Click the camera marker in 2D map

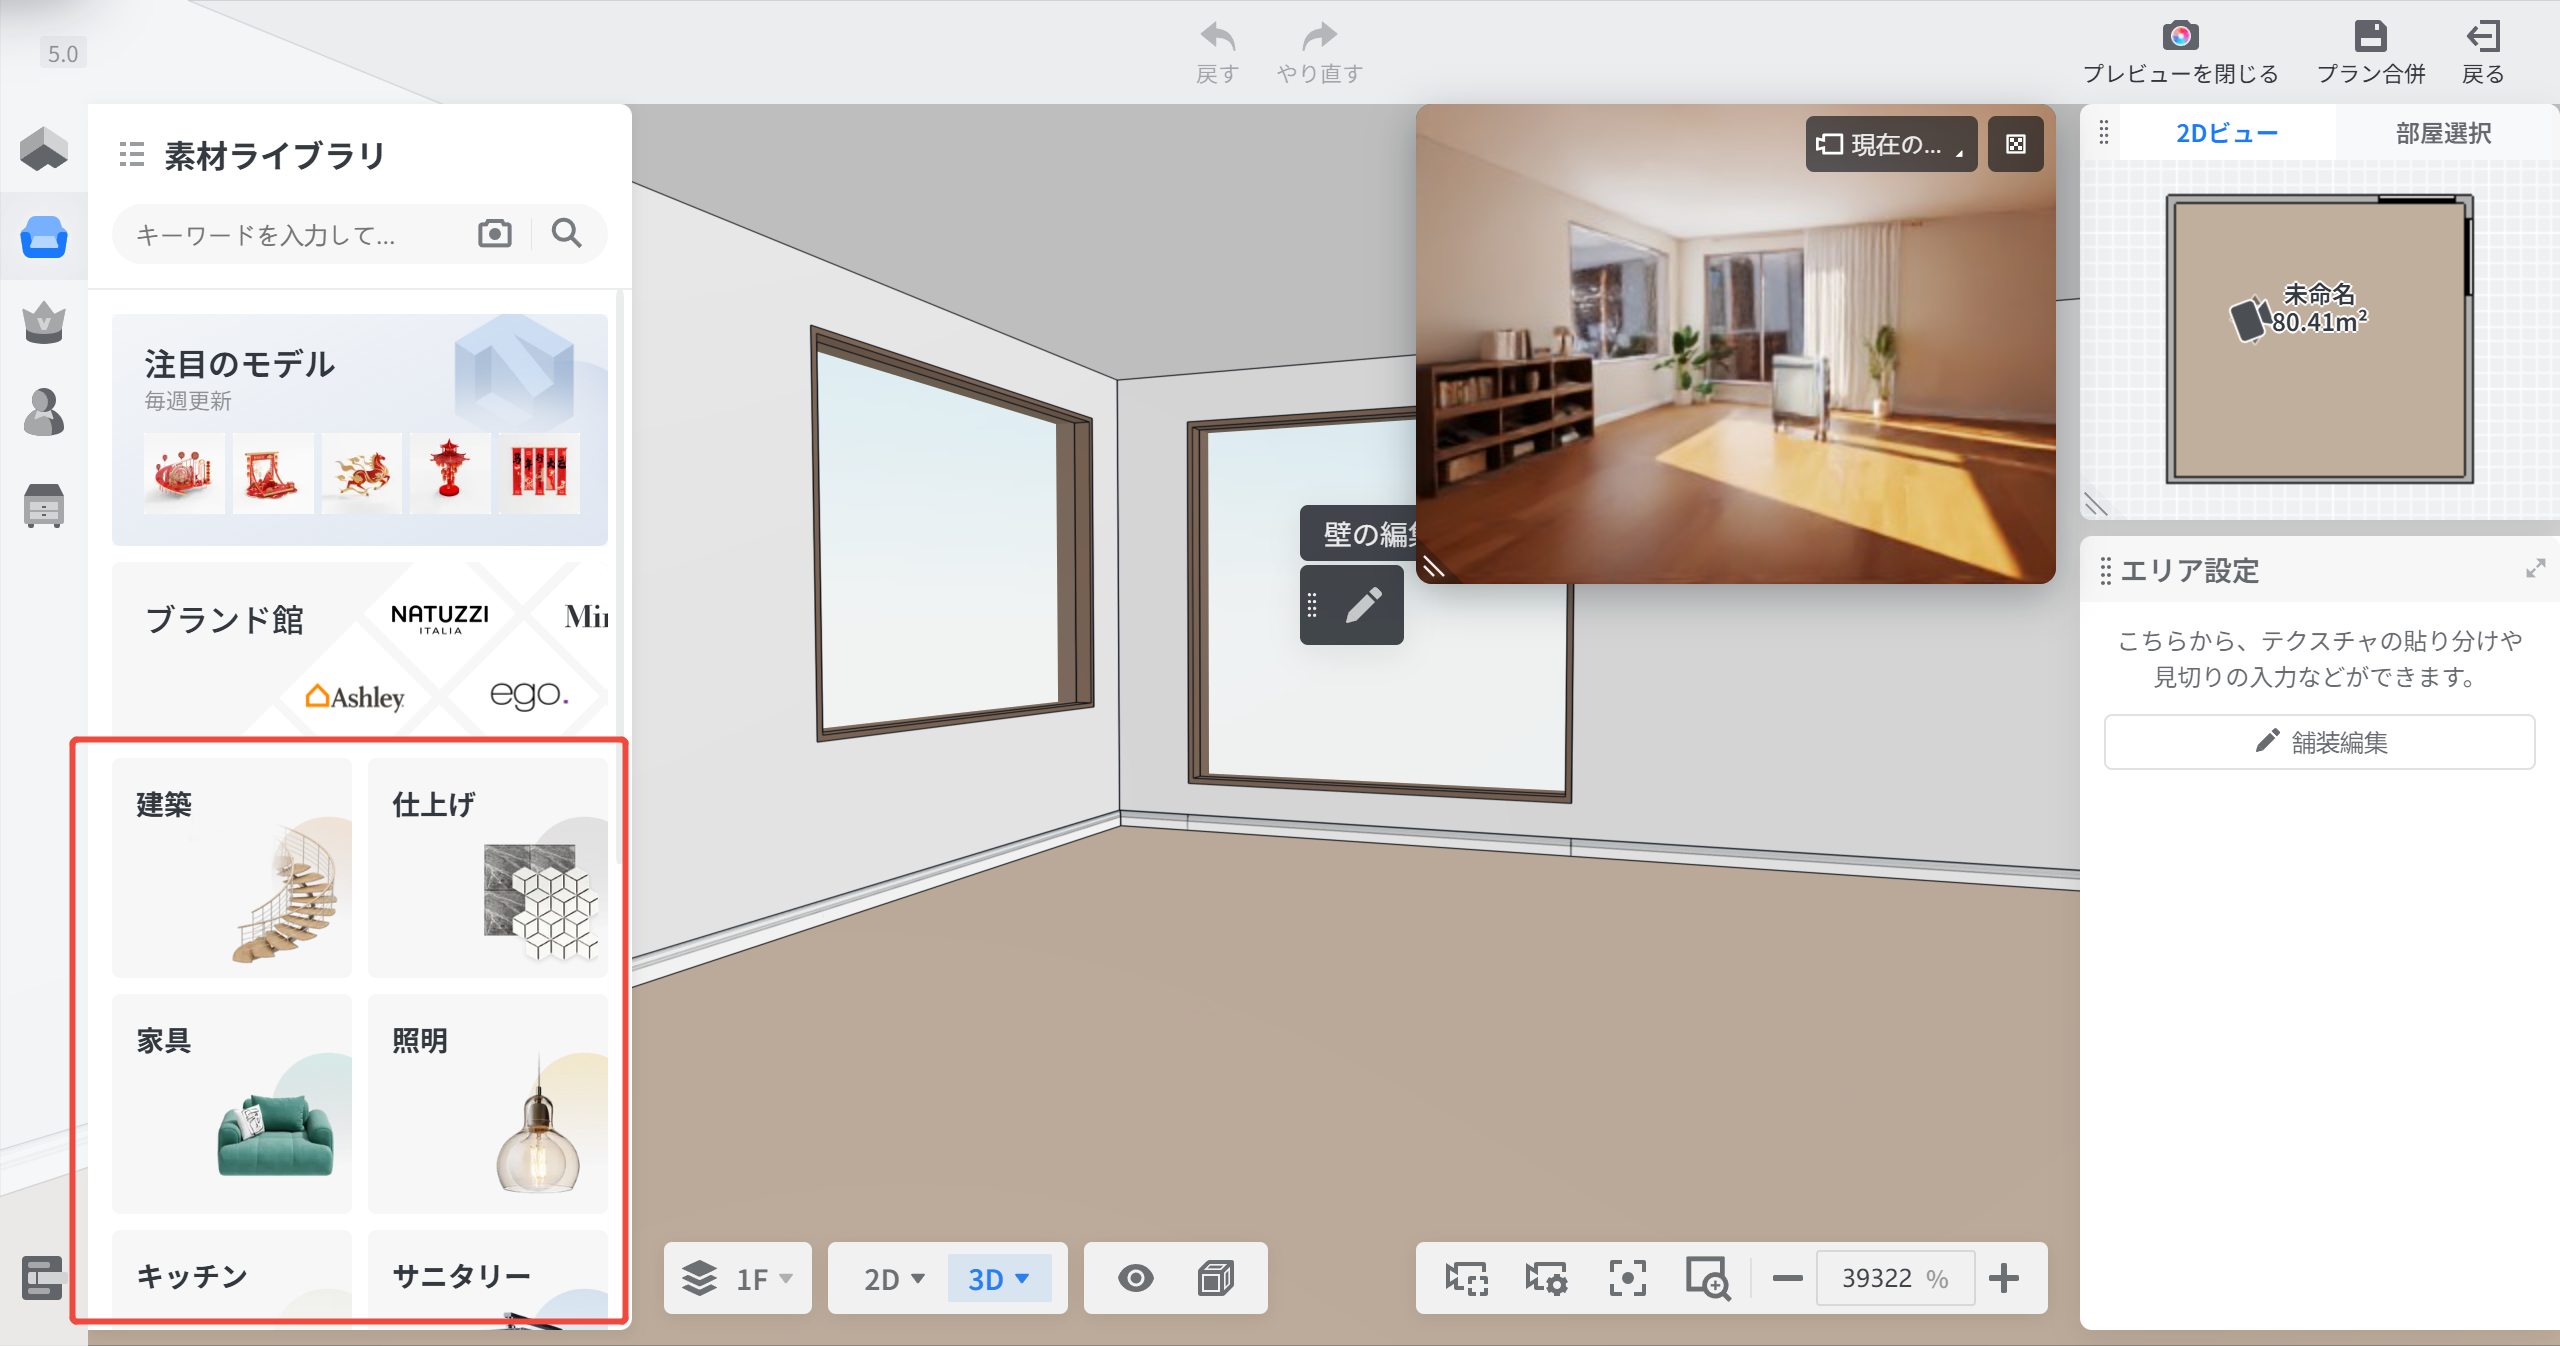(x=2250, y=319)
